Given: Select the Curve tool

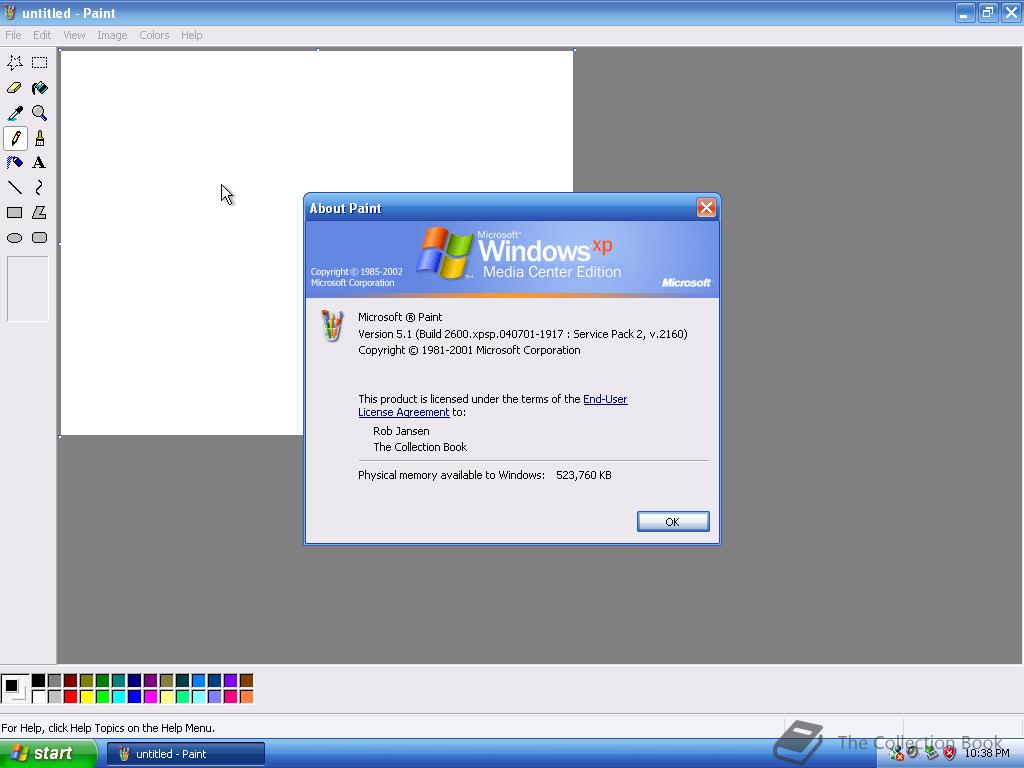Looking at the screenshot, I should click(x=40, y=187).
